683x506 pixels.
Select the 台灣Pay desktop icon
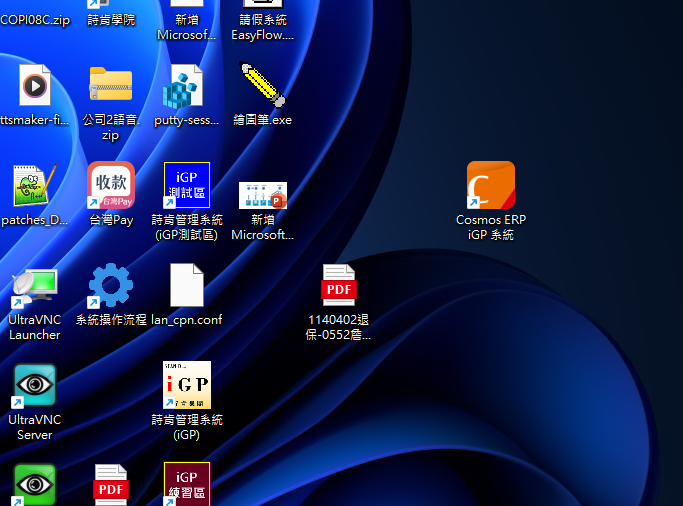(111, 185)
